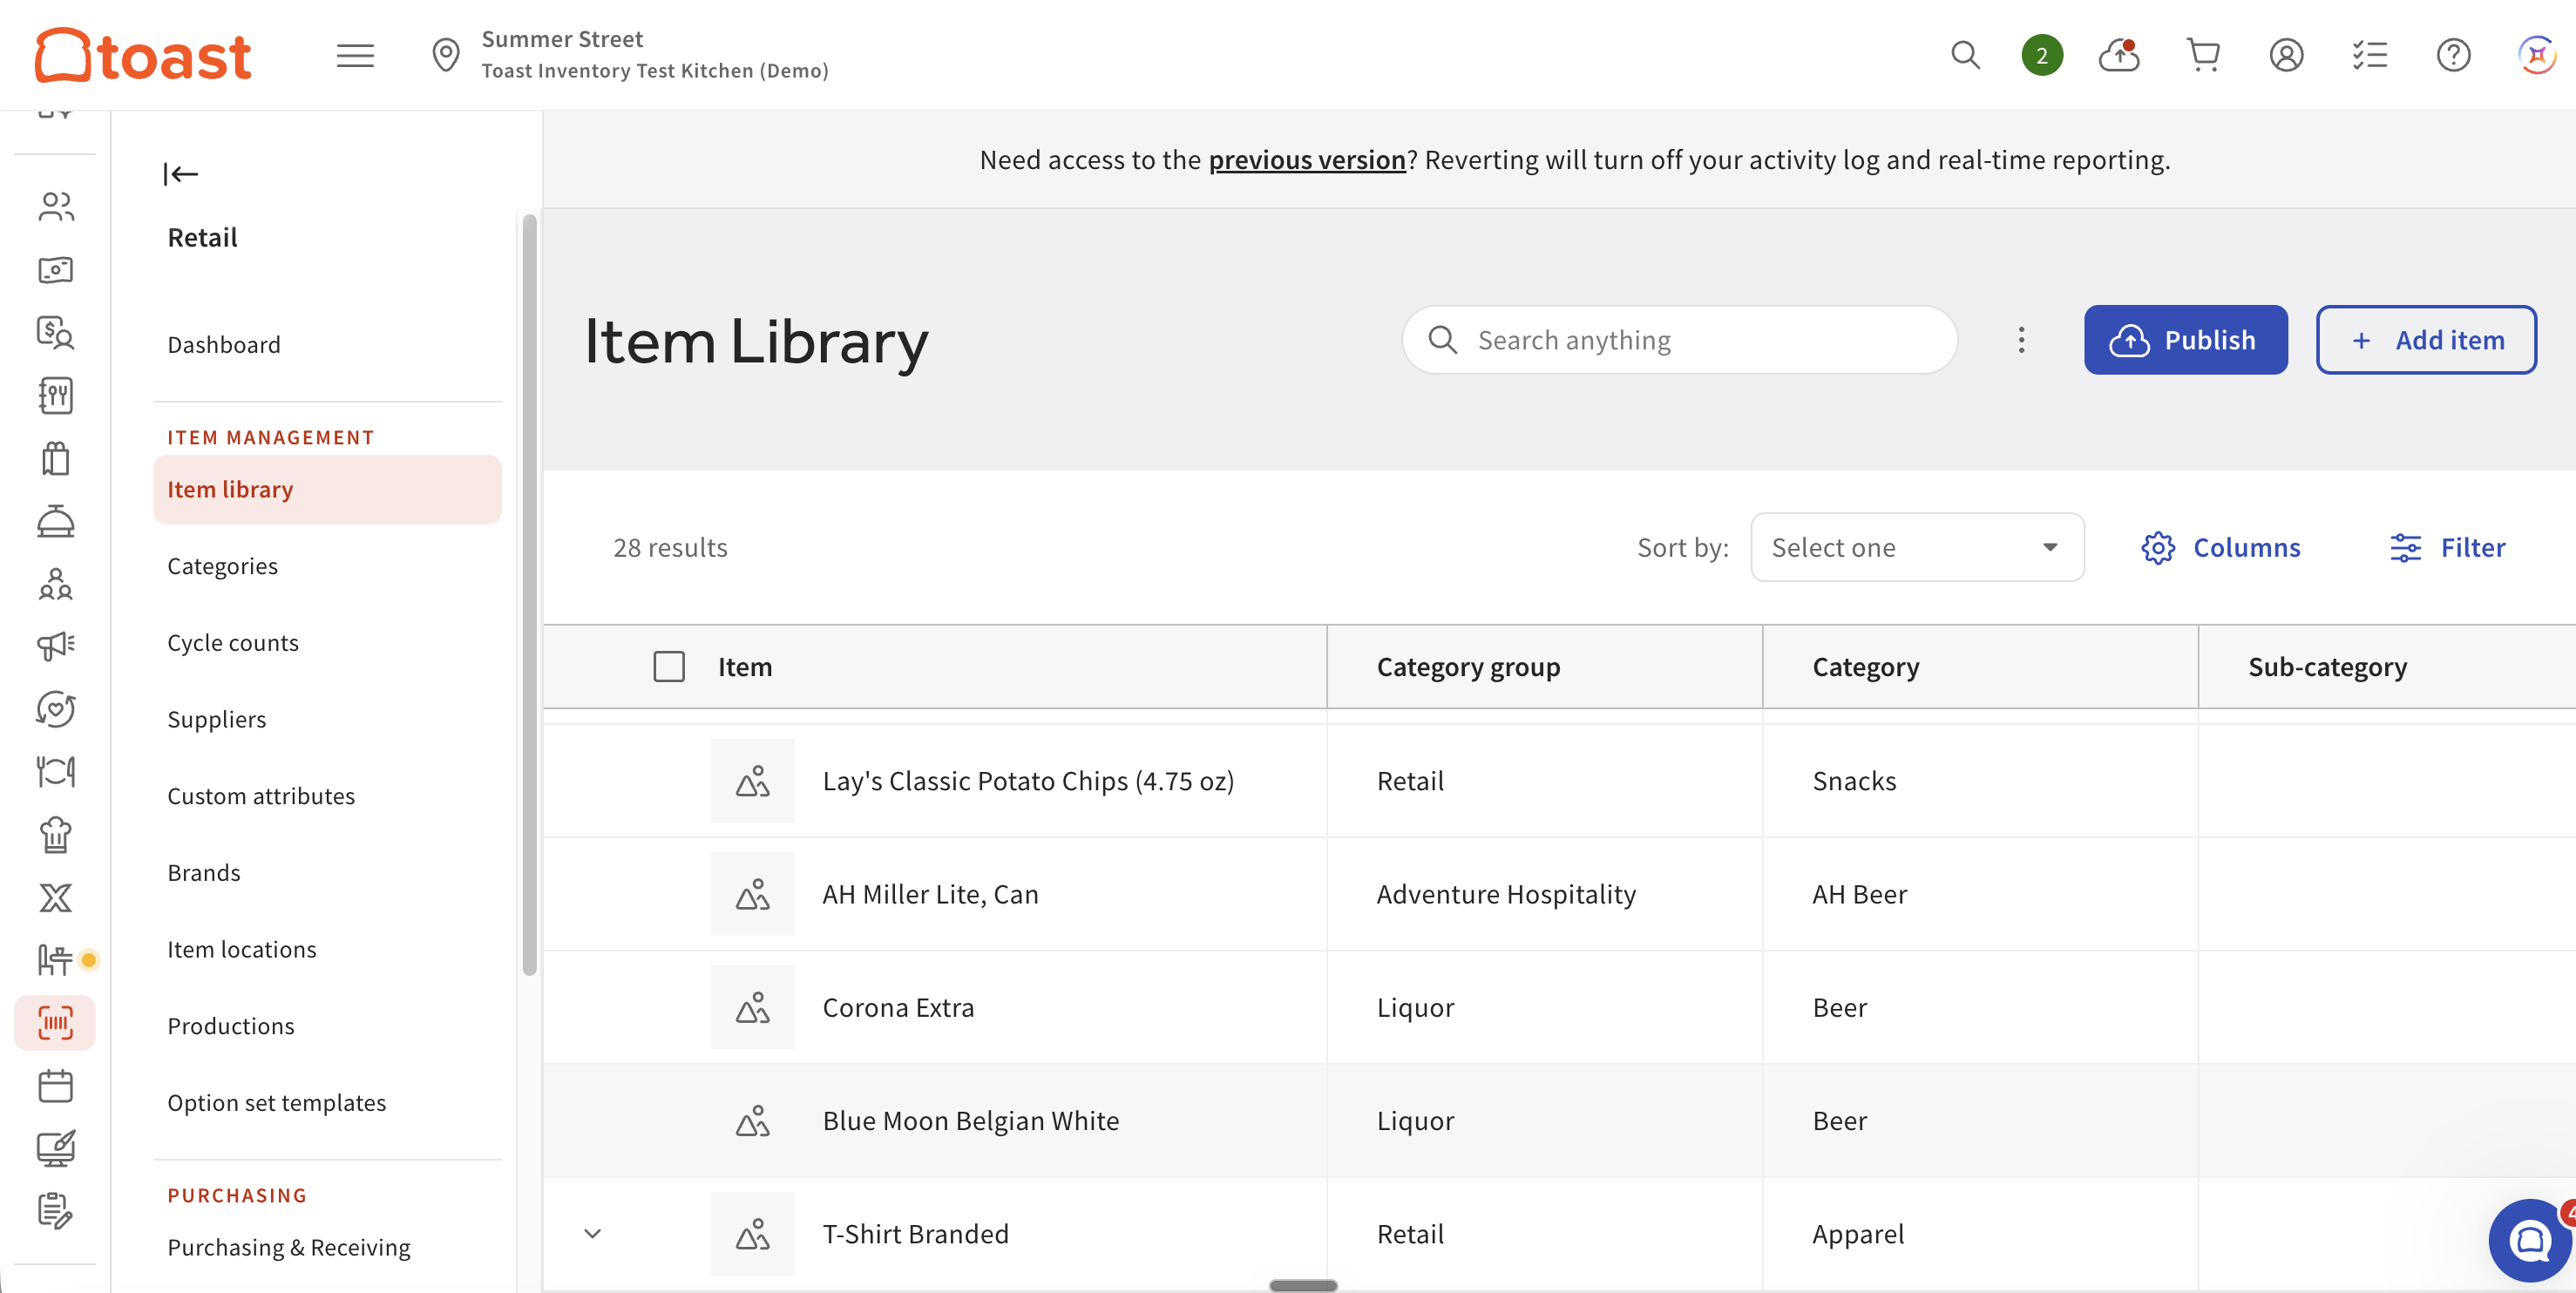Open Brands page
Screen dimensions: 2576x1293
(204, 872)
